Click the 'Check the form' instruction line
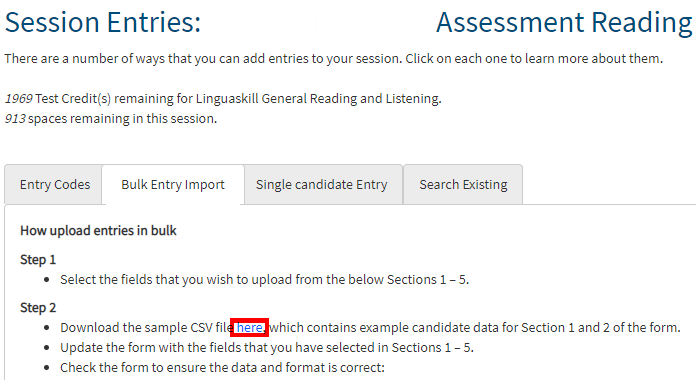This screenshot has height=380, width=696. 222,368
